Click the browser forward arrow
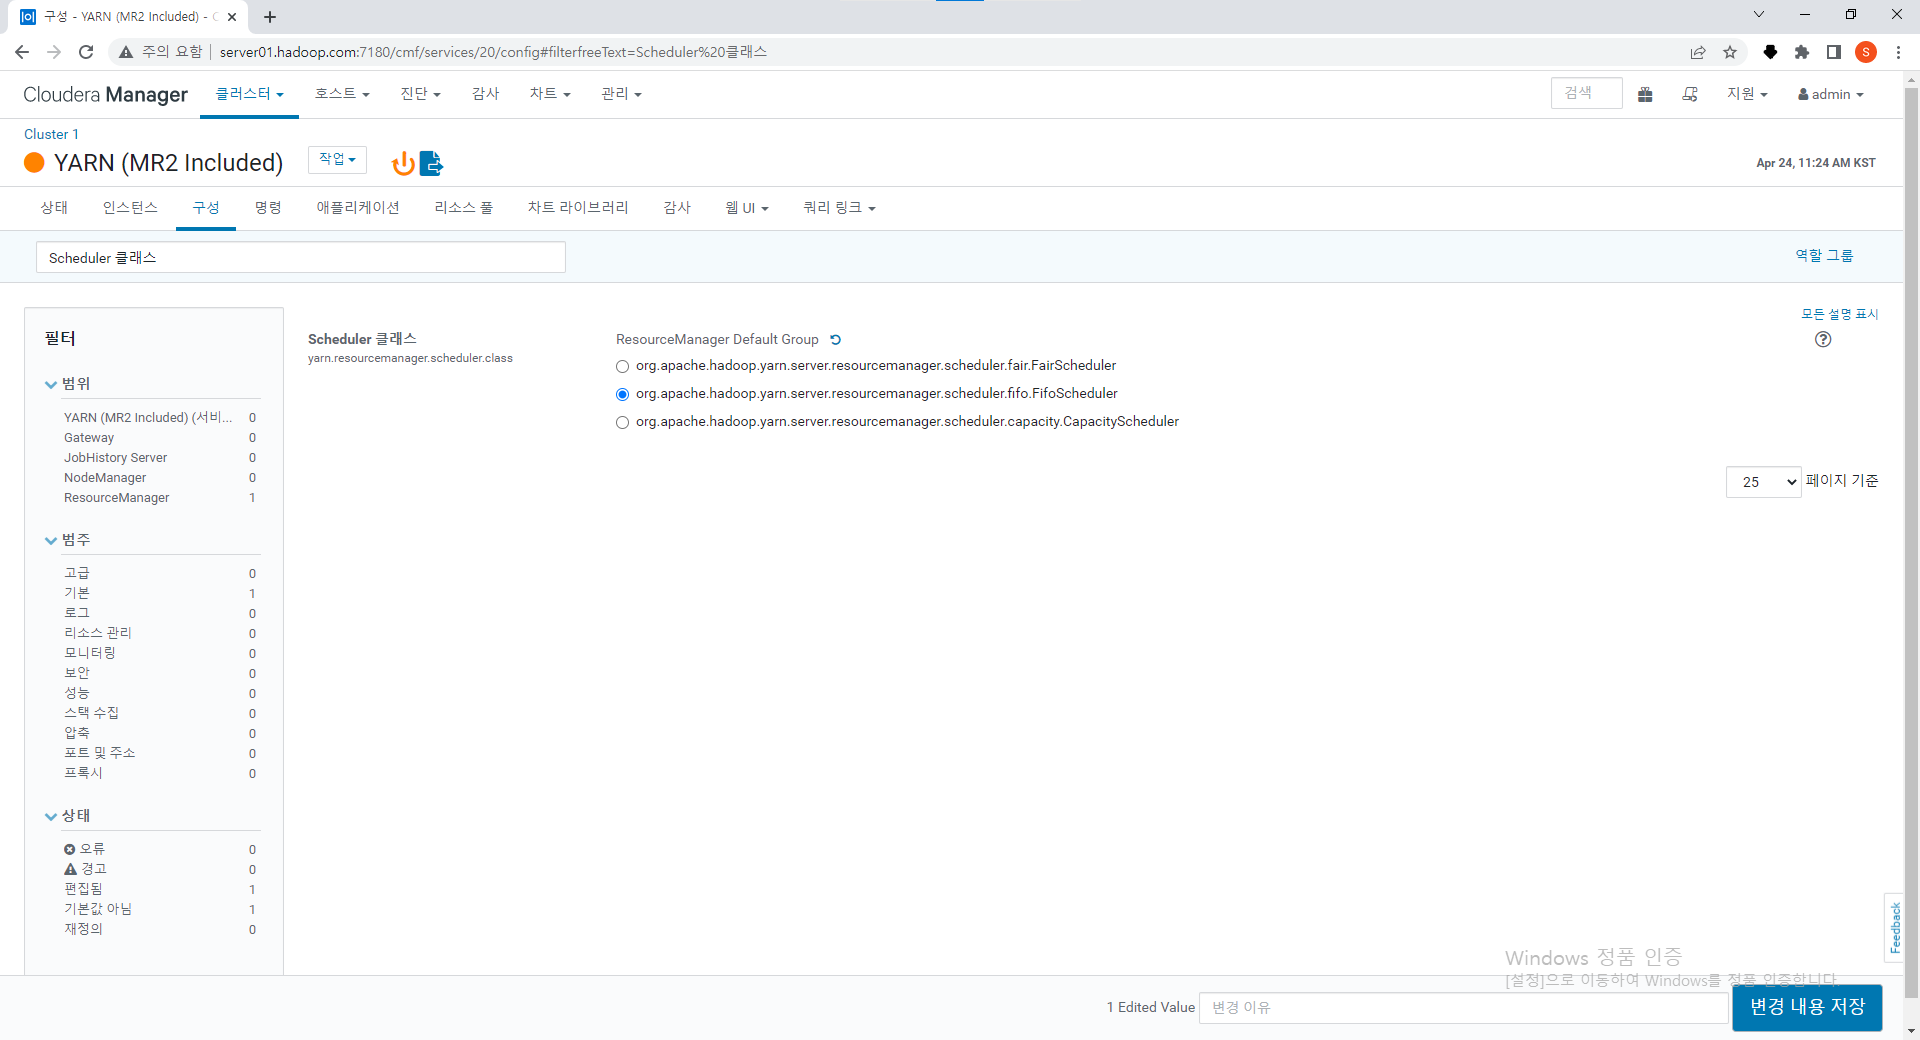The height and width of the screenshot is (1040, 1920). pyautogui.click(x=54, y=52)
